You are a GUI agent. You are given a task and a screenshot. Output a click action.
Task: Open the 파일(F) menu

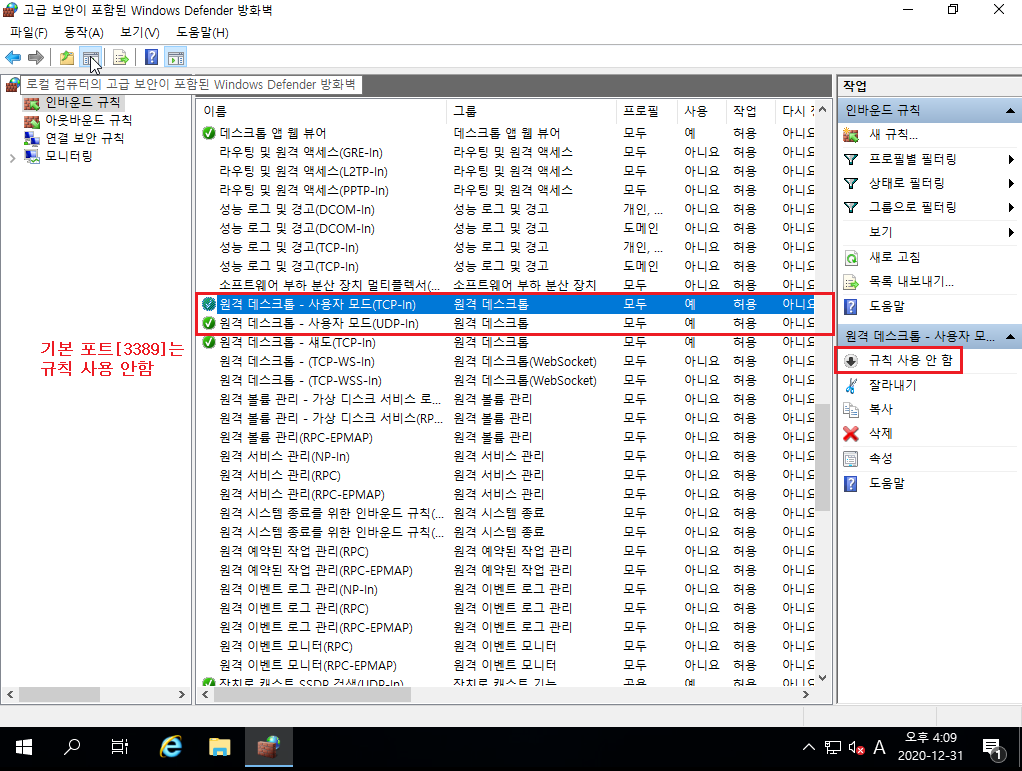[x=29, y=33]
